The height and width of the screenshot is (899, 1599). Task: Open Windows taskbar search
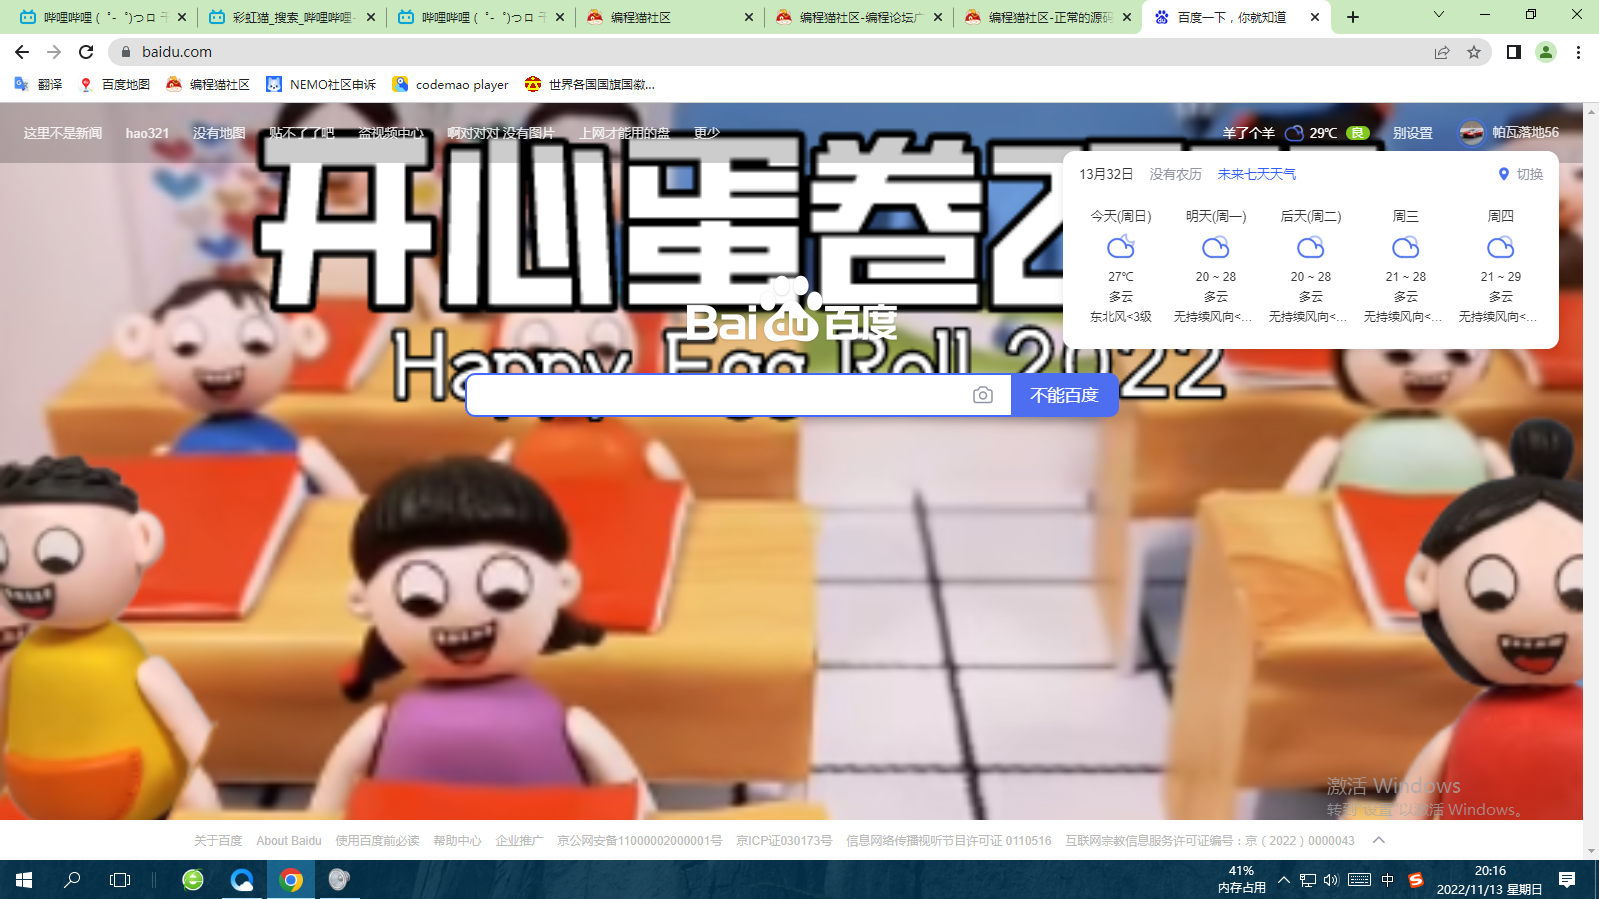tap(72, 880)
